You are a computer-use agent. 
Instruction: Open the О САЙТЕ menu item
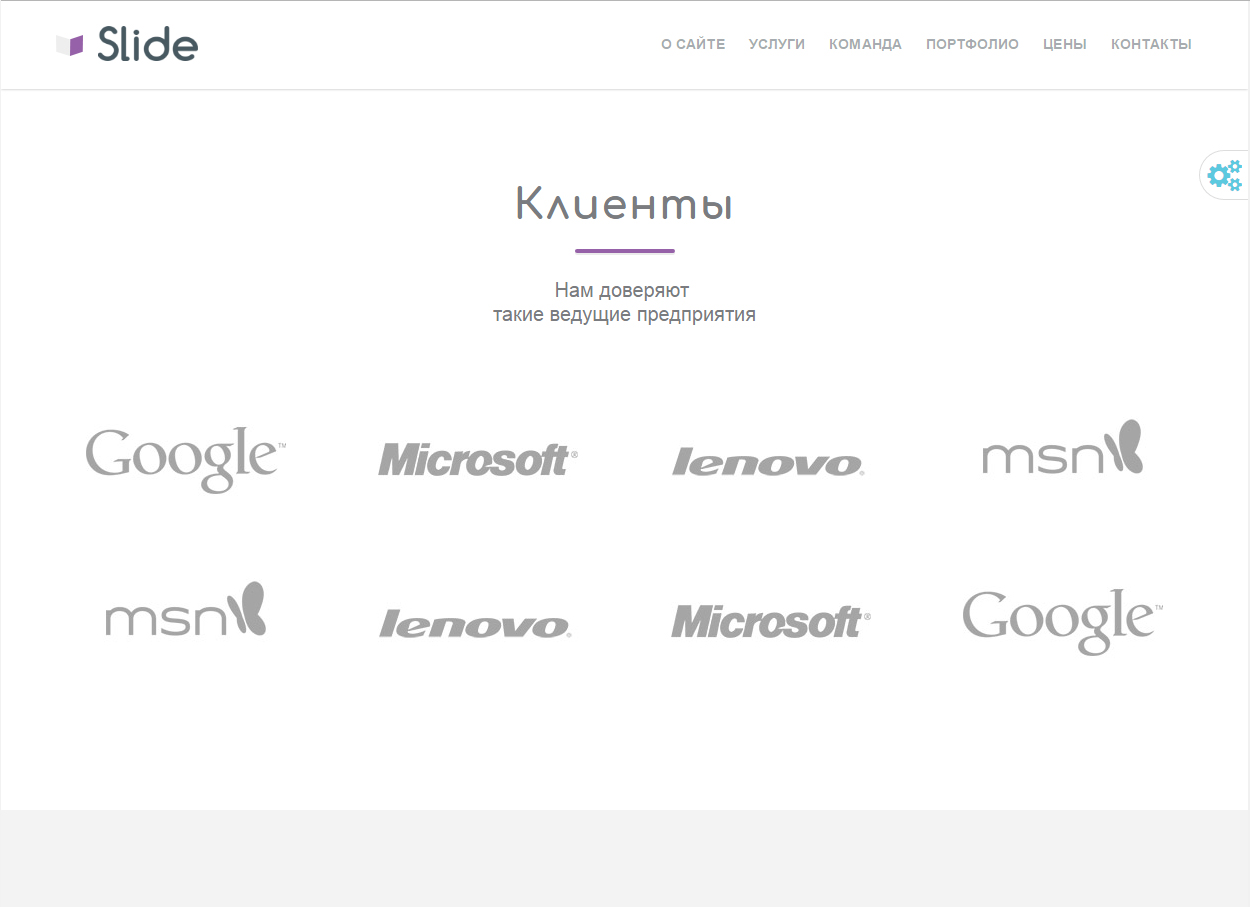coord(693,44)
